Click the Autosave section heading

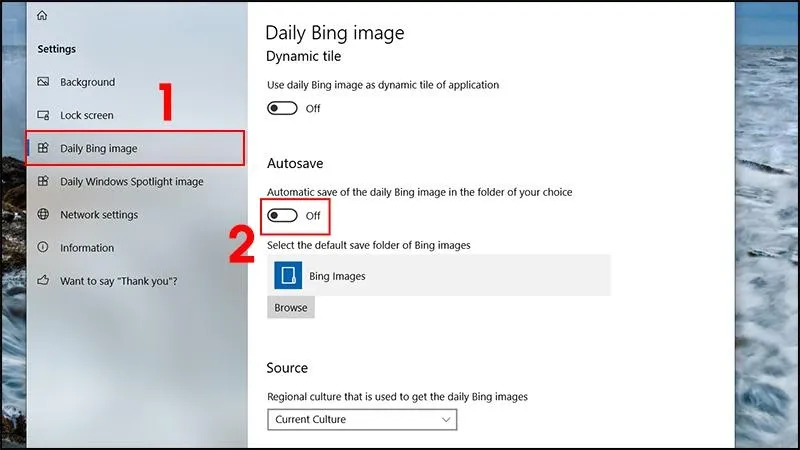[x=295, y=163]
